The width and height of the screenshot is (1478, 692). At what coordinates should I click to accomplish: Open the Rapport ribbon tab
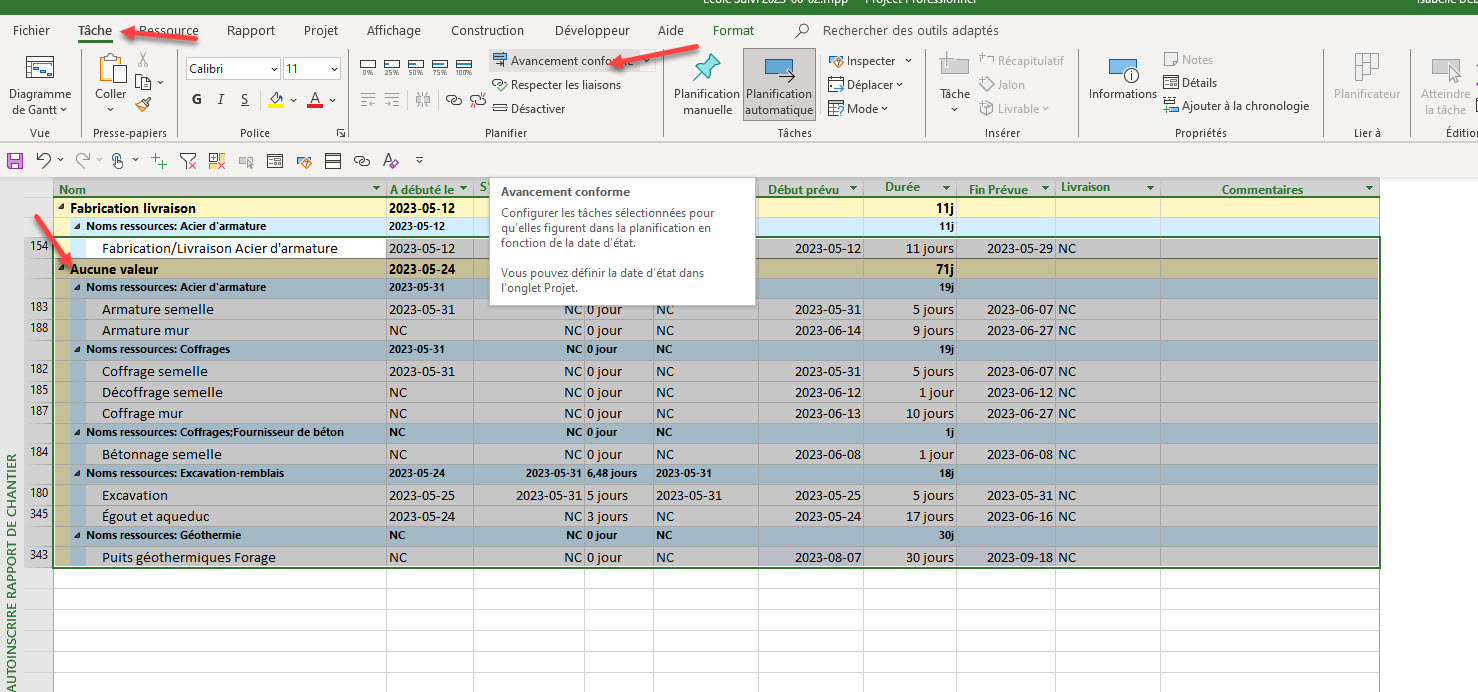pyautogui.click(x=251, y=31)
